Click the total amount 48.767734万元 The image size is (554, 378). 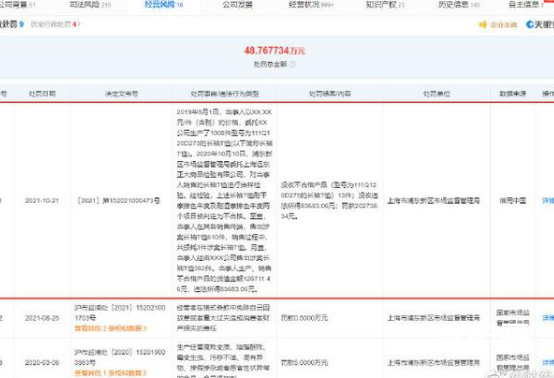pyautogui.click(x=275, y=51)
